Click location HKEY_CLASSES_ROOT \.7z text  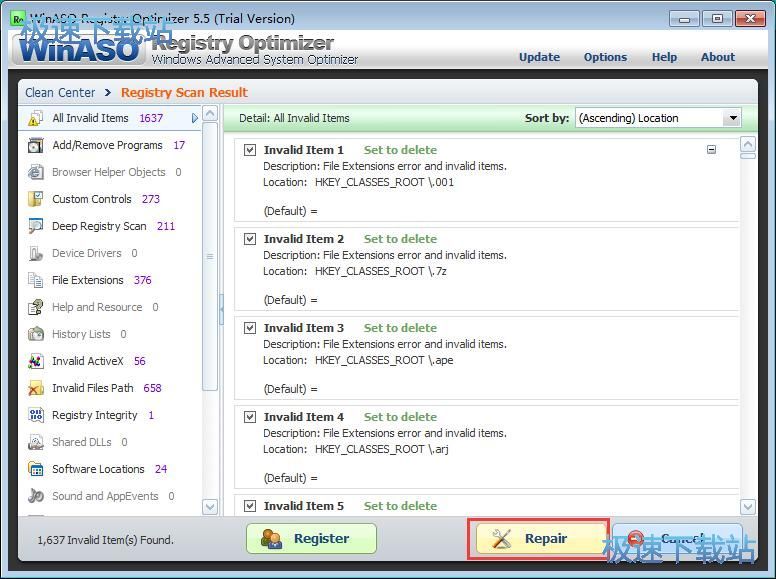coord(381,271)
